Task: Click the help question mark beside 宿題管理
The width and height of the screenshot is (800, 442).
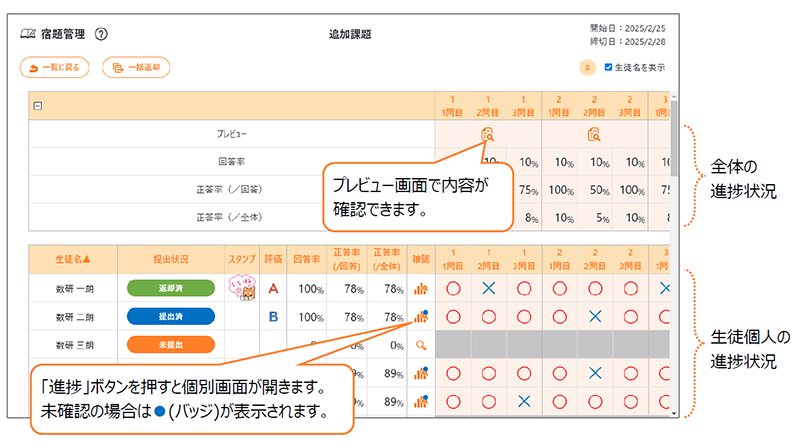Action: [x=101, y=34]
